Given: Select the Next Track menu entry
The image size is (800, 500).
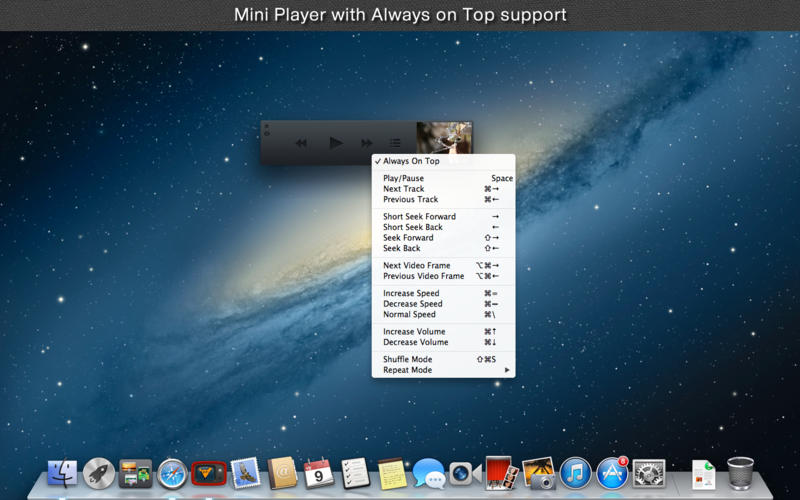Looking at the screenshot, I should point(443,189).
